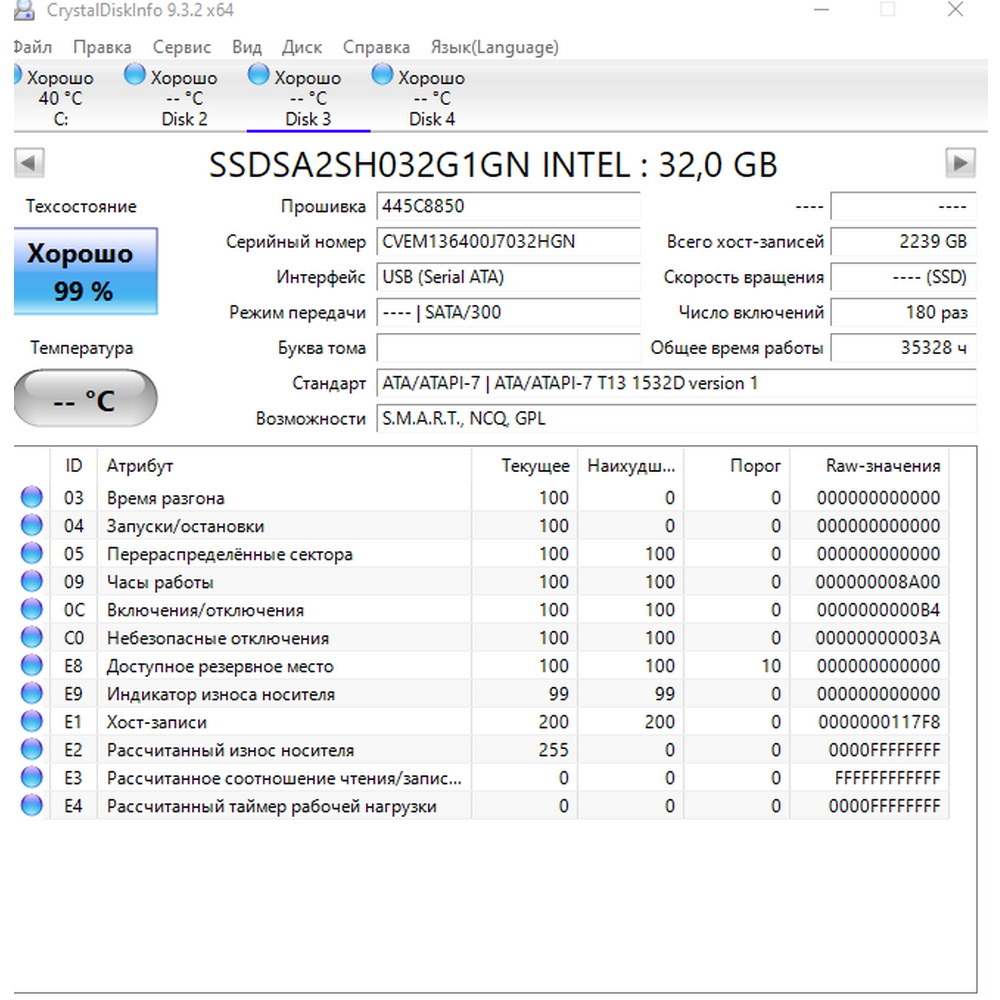Switch to the Disk 4 tab
The height and width of the screenshot is (1000, 1000).
click(x=432, y=97)
